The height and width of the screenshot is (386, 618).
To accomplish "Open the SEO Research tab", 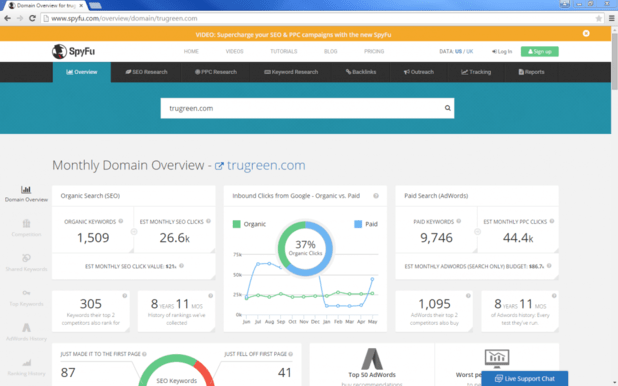I will (146, 72).
